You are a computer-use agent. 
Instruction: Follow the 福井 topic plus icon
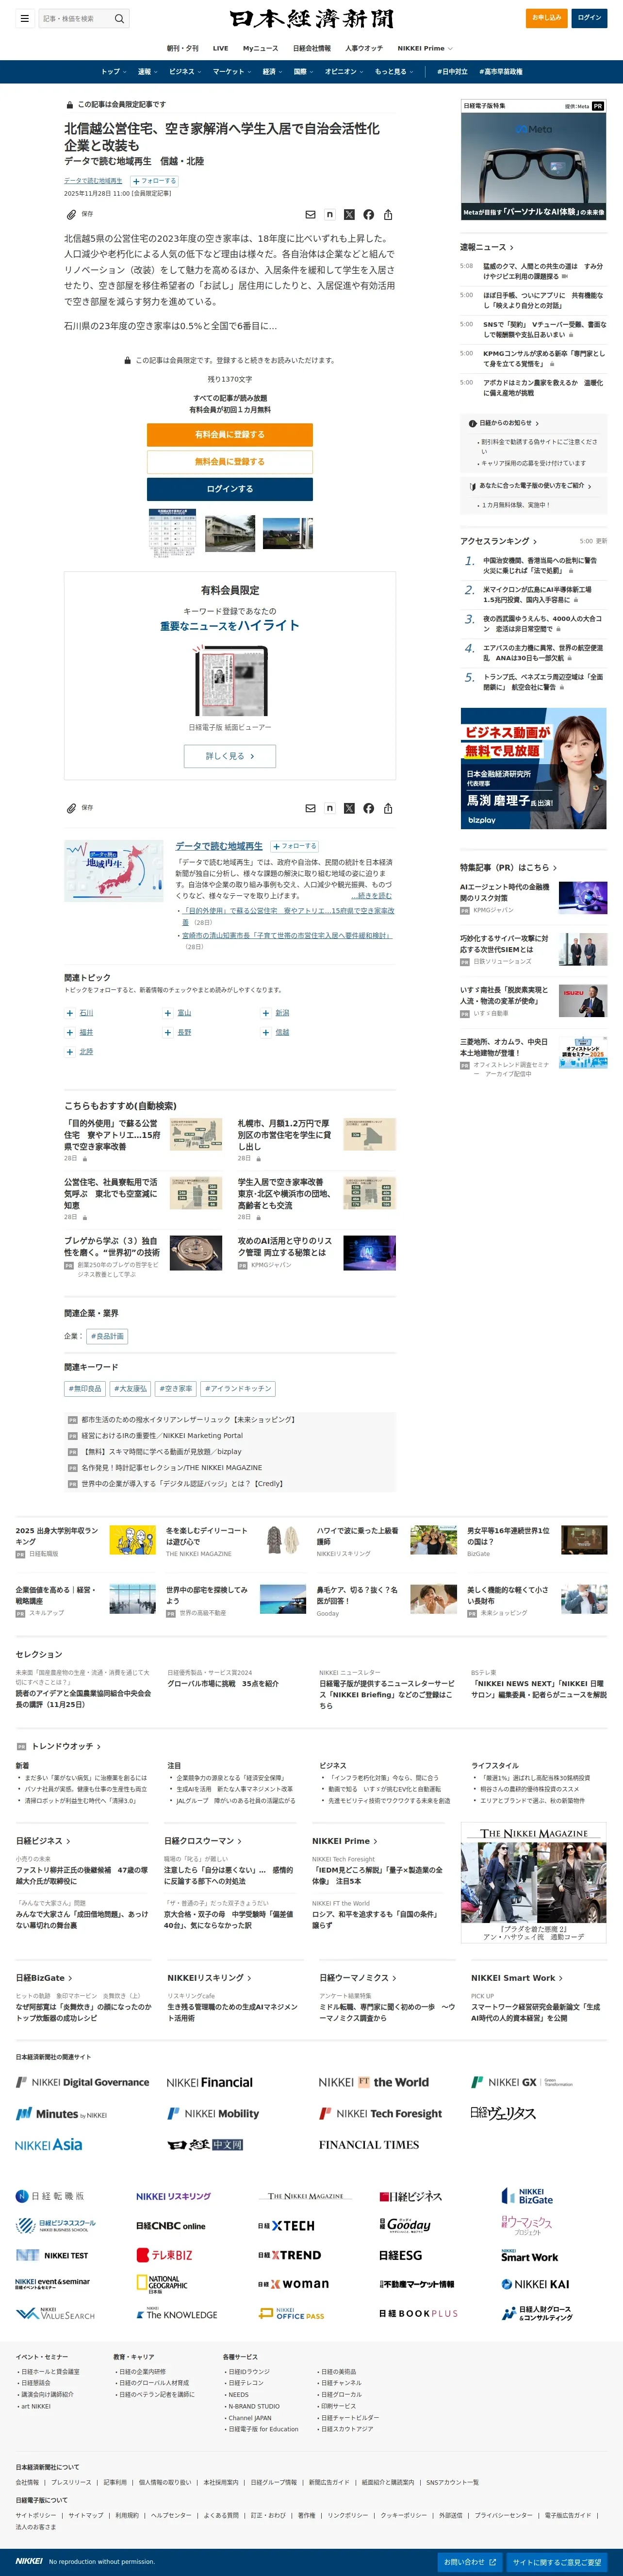click(x=70, y=1032)
